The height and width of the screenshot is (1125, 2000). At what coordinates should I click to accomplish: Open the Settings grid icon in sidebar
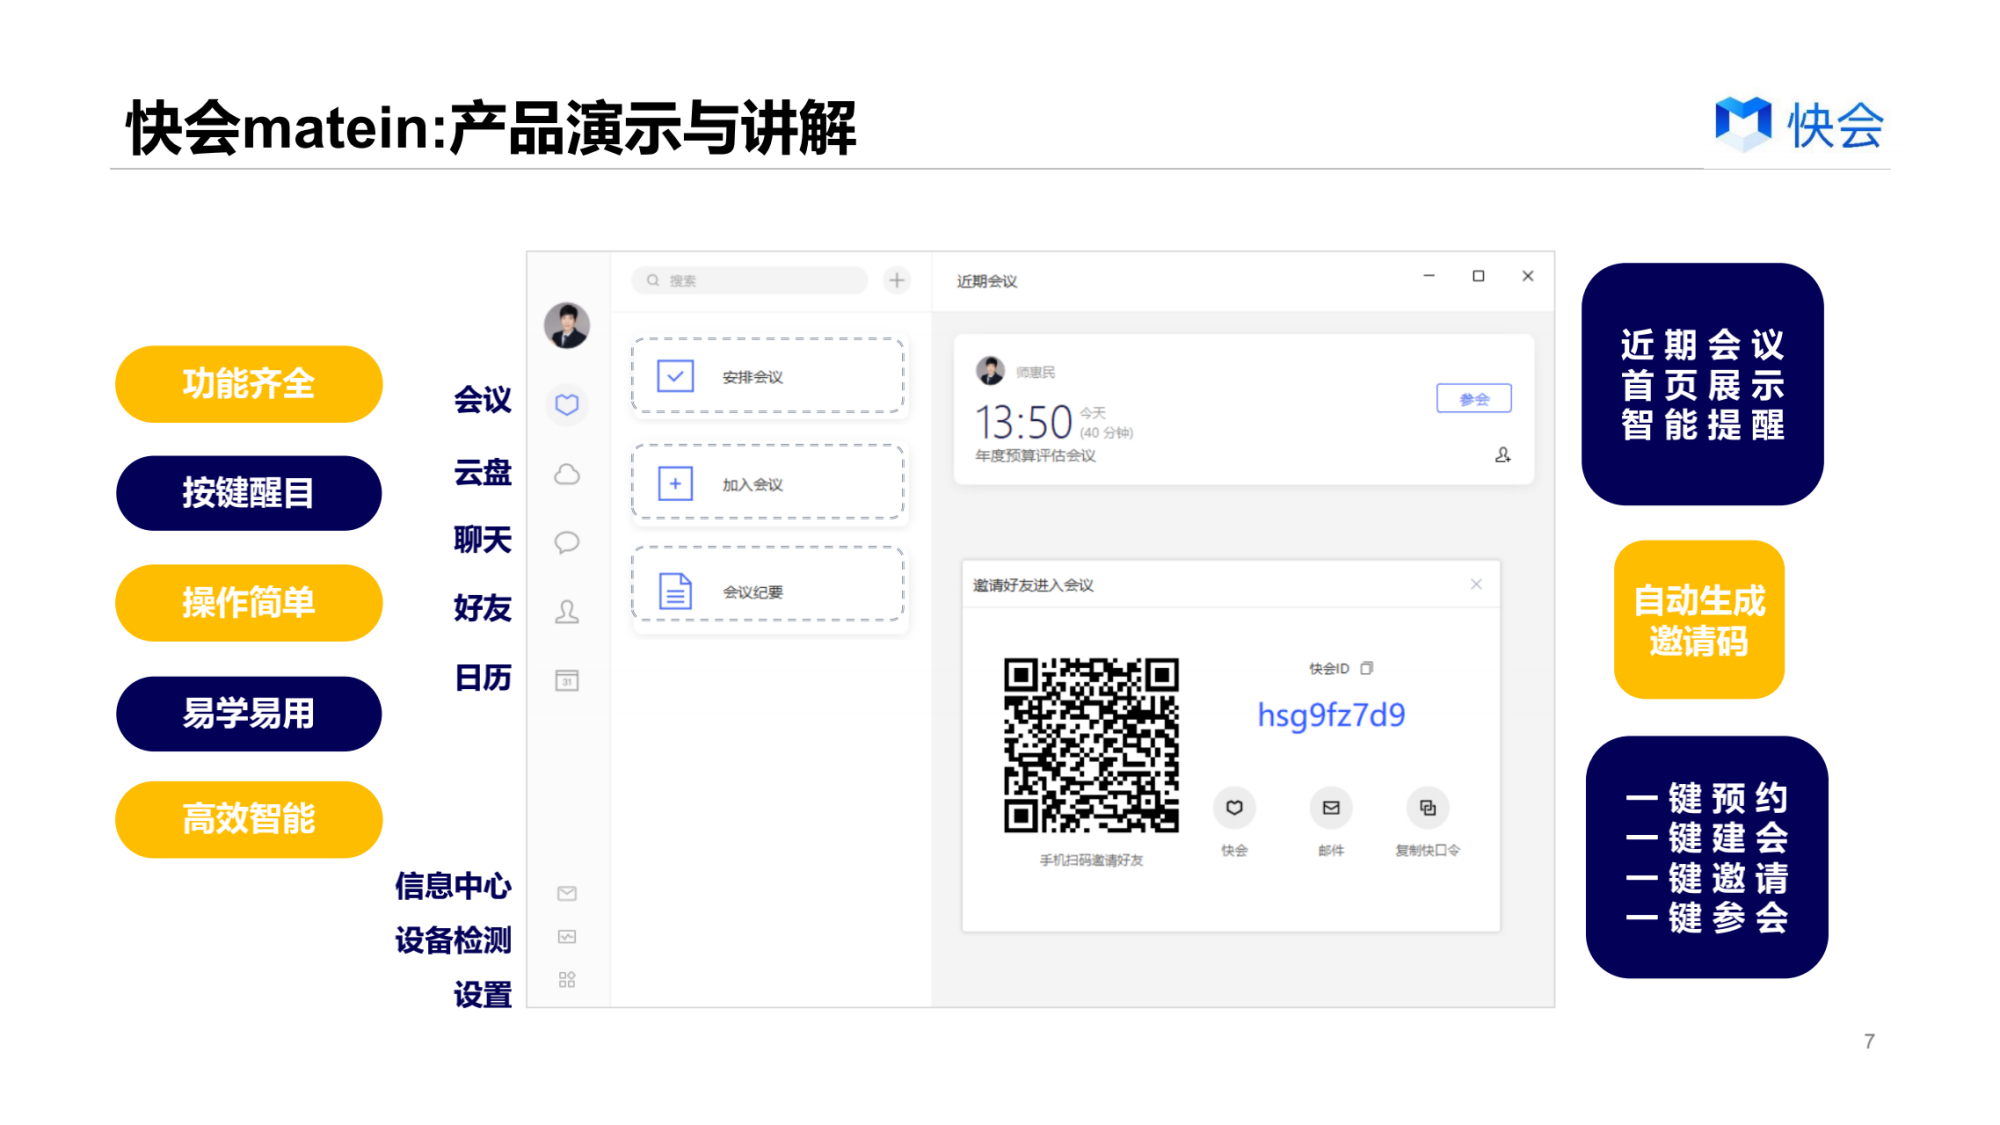pos(567,980)
